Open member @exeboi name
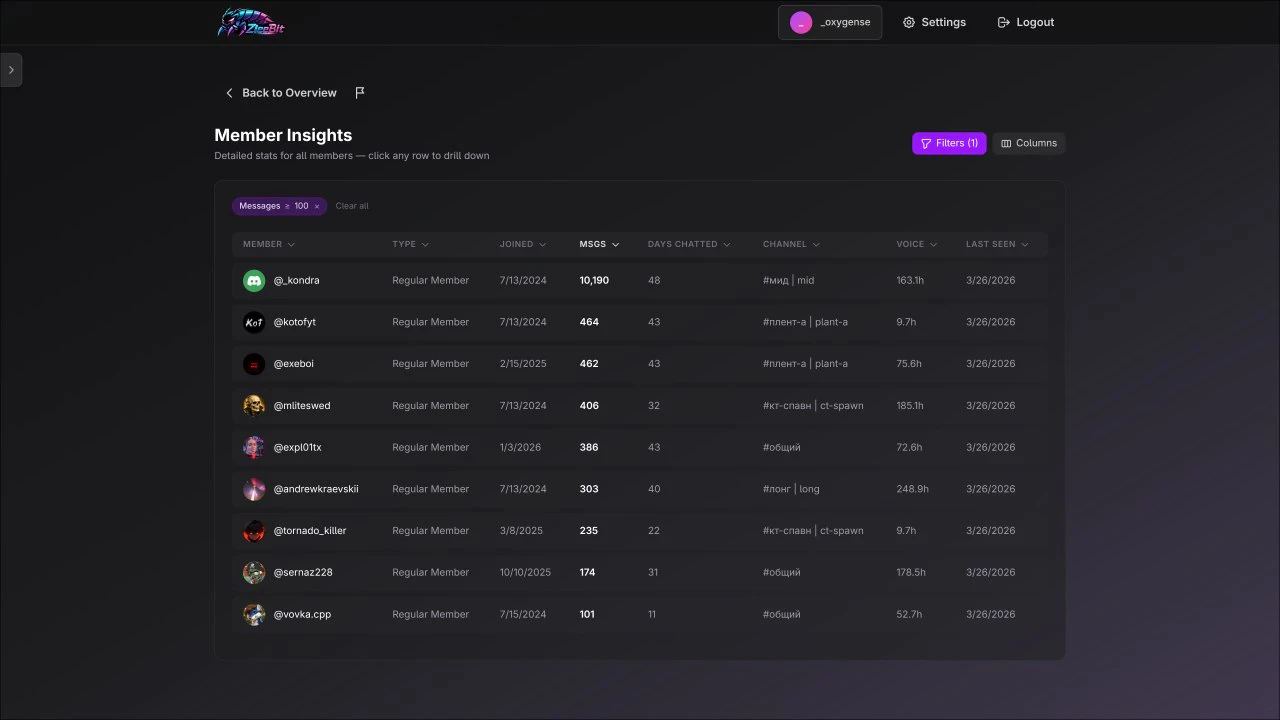The height and width of the screenshot is (720, 1280). 294,364
